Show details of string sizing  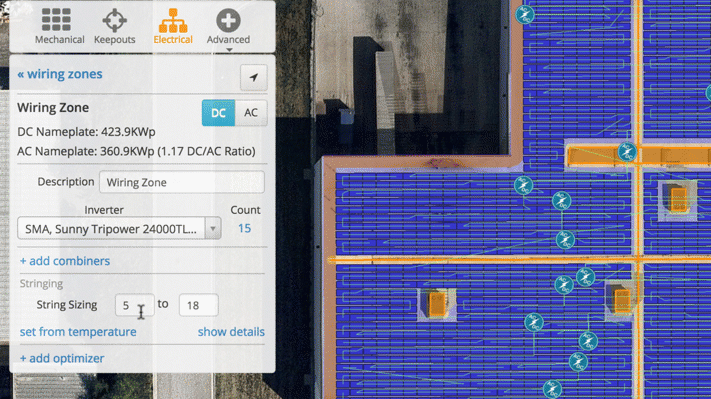click(231, 331)
